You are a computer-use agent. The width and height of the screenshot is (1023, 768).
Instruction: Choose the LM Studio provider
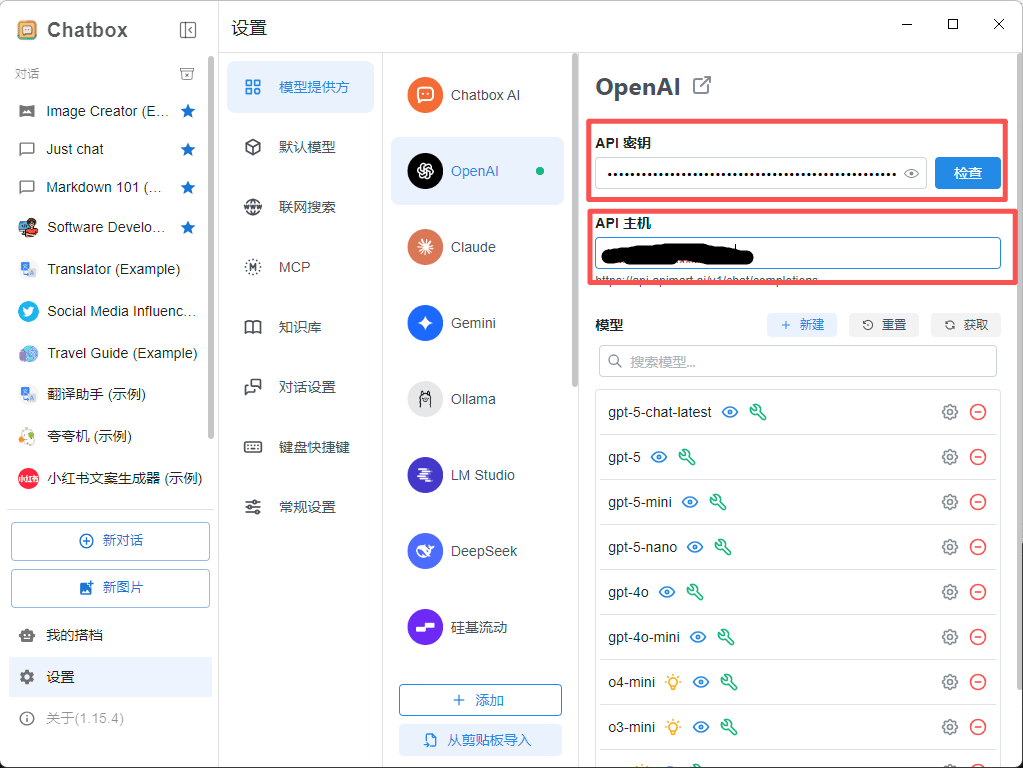coord(477,475)
